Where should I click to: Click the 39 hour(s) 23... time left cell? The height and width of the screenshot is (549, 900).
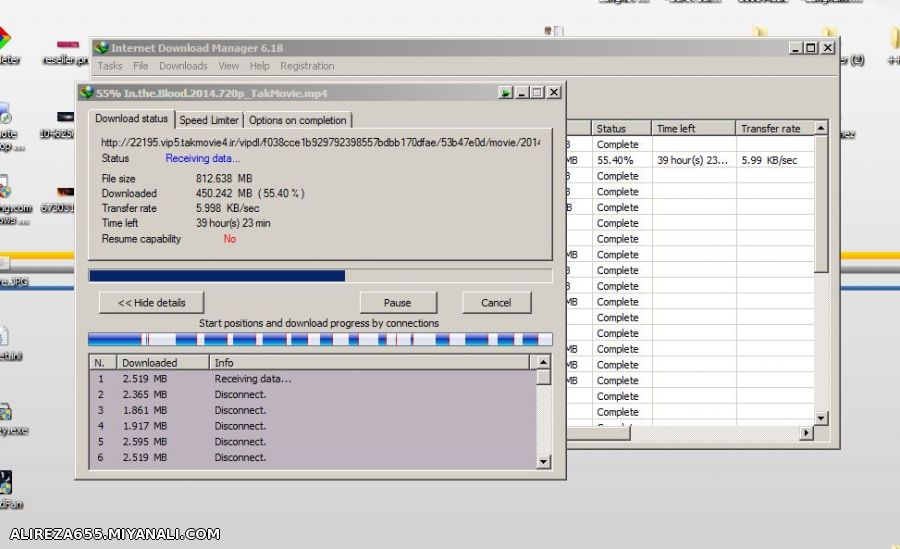point(693,160)
